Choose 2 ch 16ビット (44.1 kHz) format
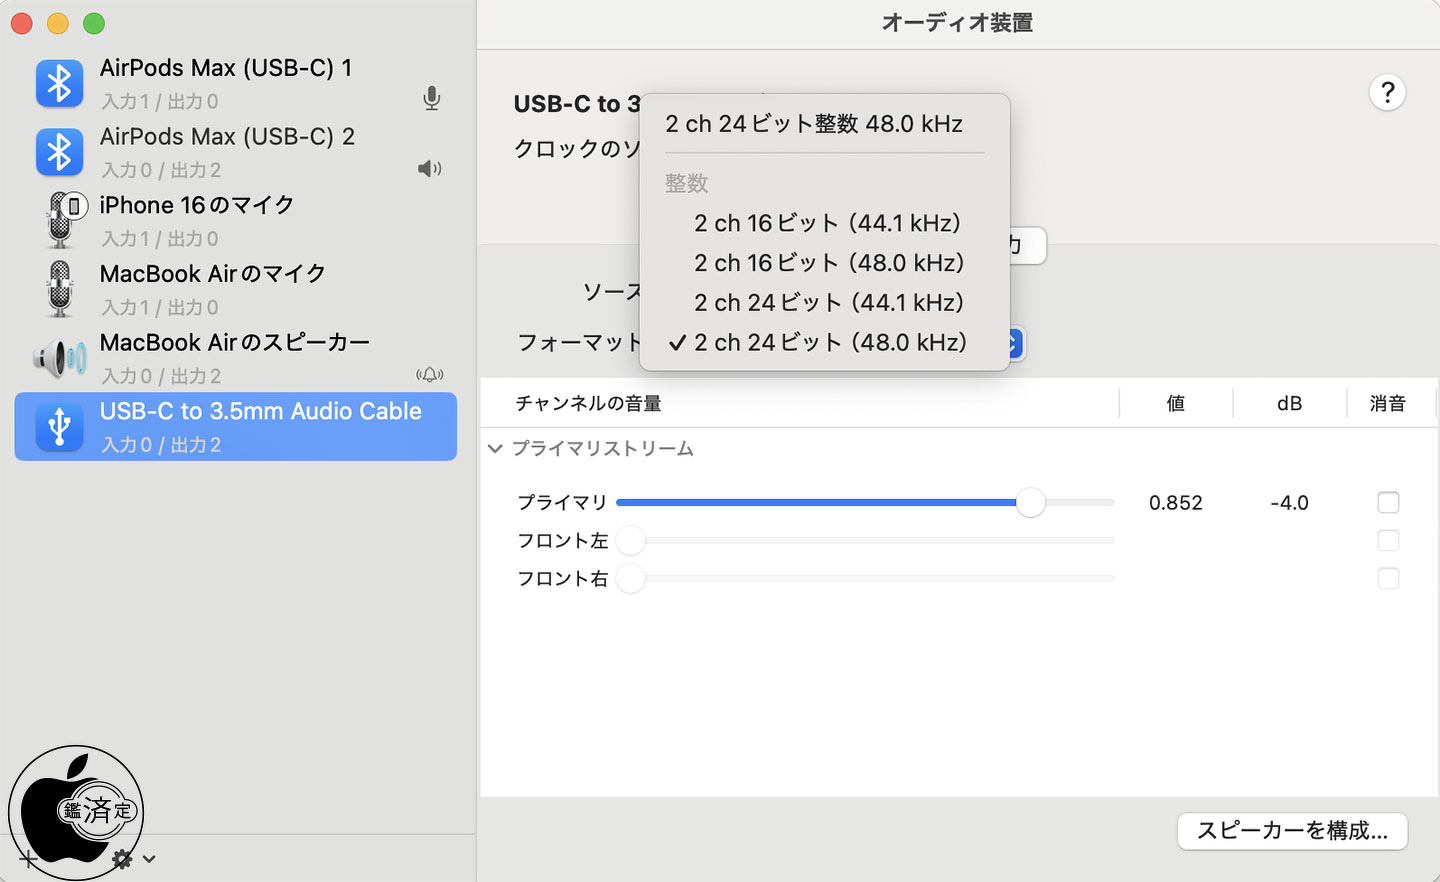Image resolution: width=1440 pixels, height=882 pixels. (x=825, y=223)
